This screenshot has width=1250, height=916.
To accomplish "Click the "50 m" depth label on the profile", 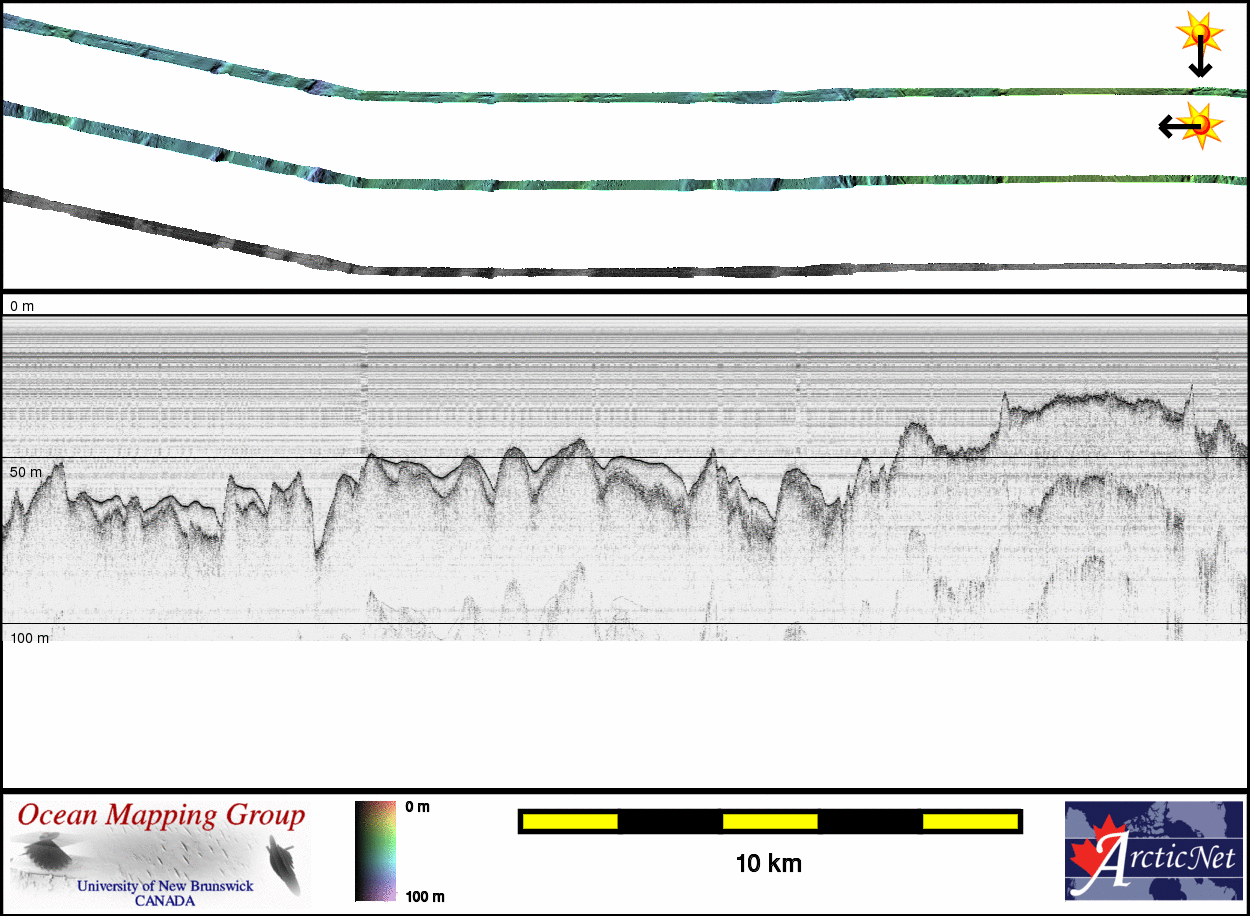I will [x=26, y=471].
